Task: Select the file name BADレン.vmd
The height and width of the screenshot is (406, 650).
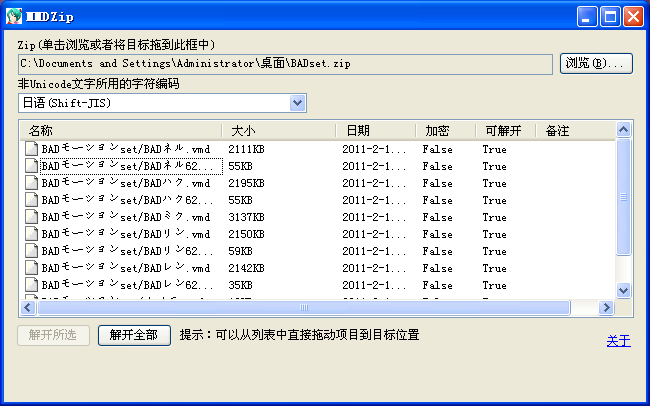Action: [x=126, y=268]
